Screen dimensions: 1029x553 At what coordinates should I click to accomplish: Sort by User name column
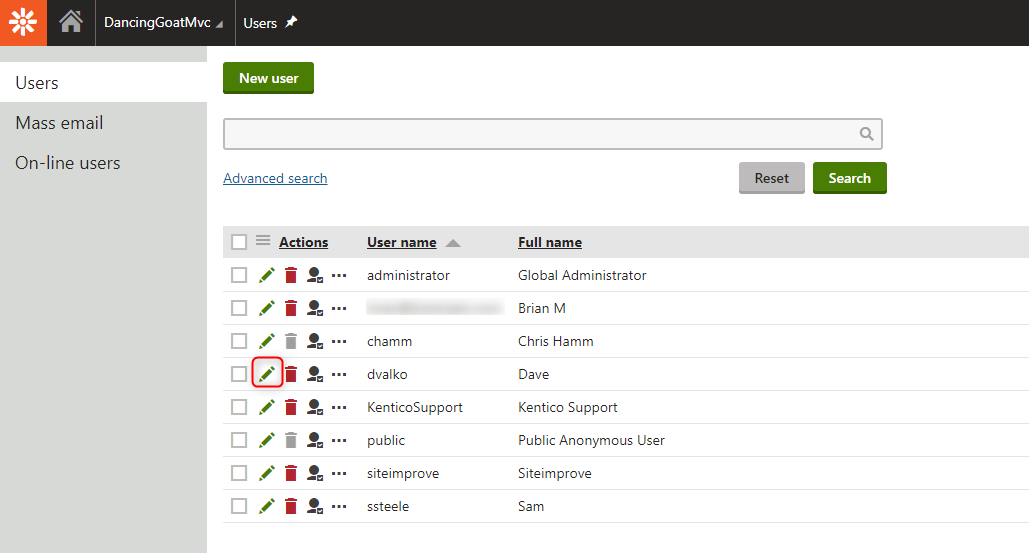point(402,242)
